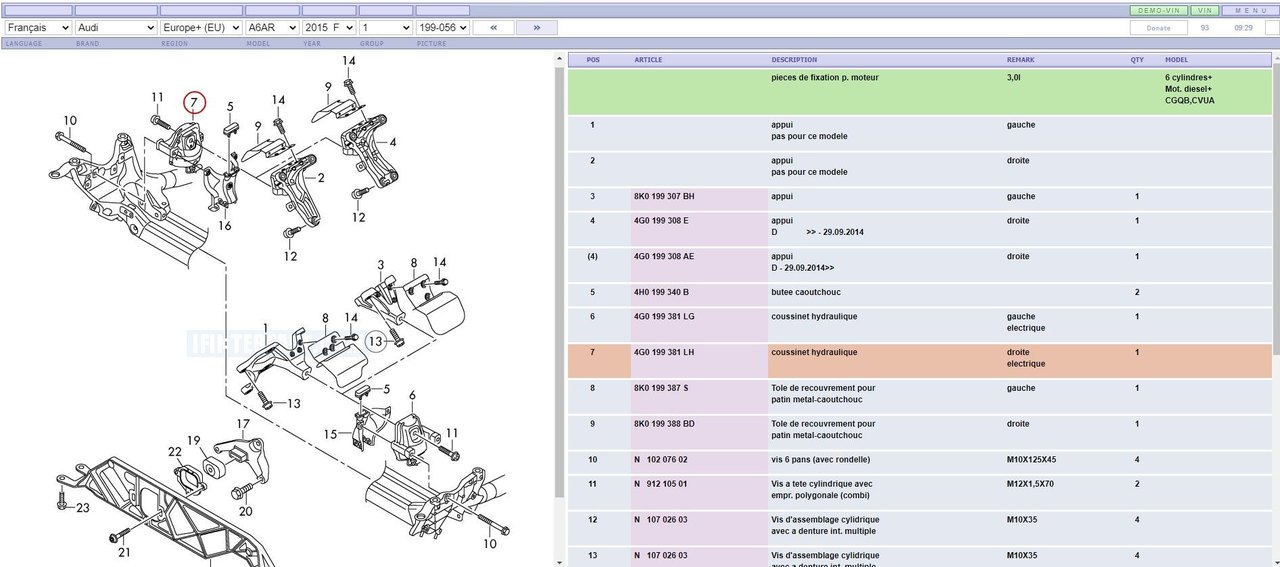
Task: Click the VIN button
Action: pos(1204,10)
